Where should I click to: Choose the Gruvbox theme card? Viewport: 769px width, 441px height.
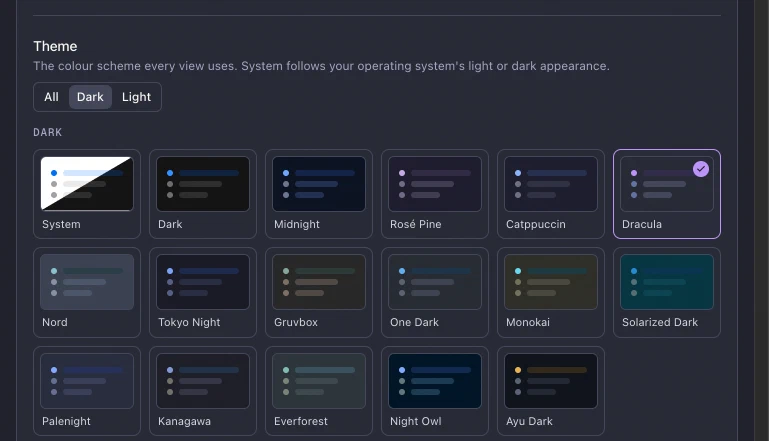tap(319, 292)
